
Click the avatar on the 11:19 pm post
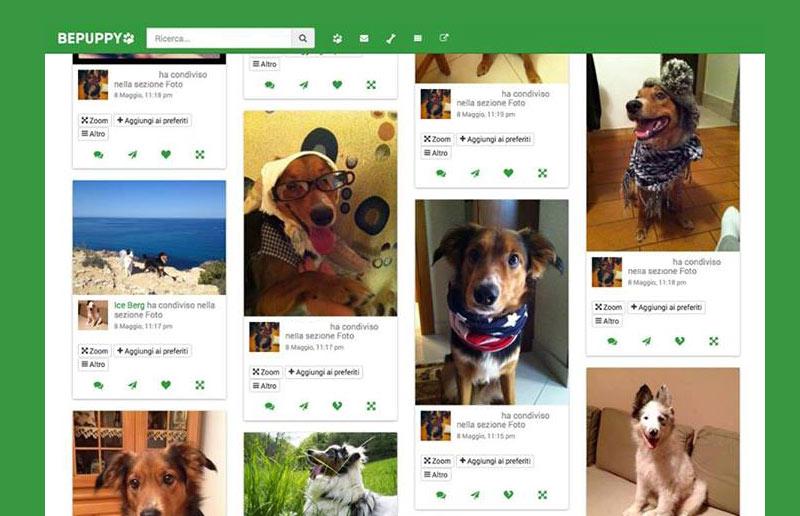click(x=436, y=104)
